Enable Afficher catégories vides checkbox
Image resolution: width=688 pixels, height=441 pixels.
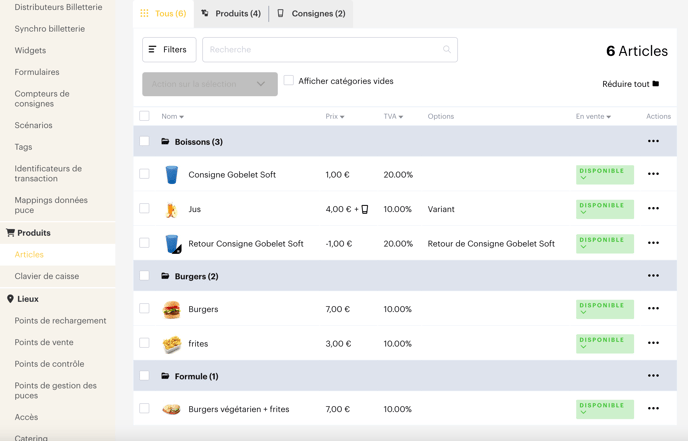(289, 81)
